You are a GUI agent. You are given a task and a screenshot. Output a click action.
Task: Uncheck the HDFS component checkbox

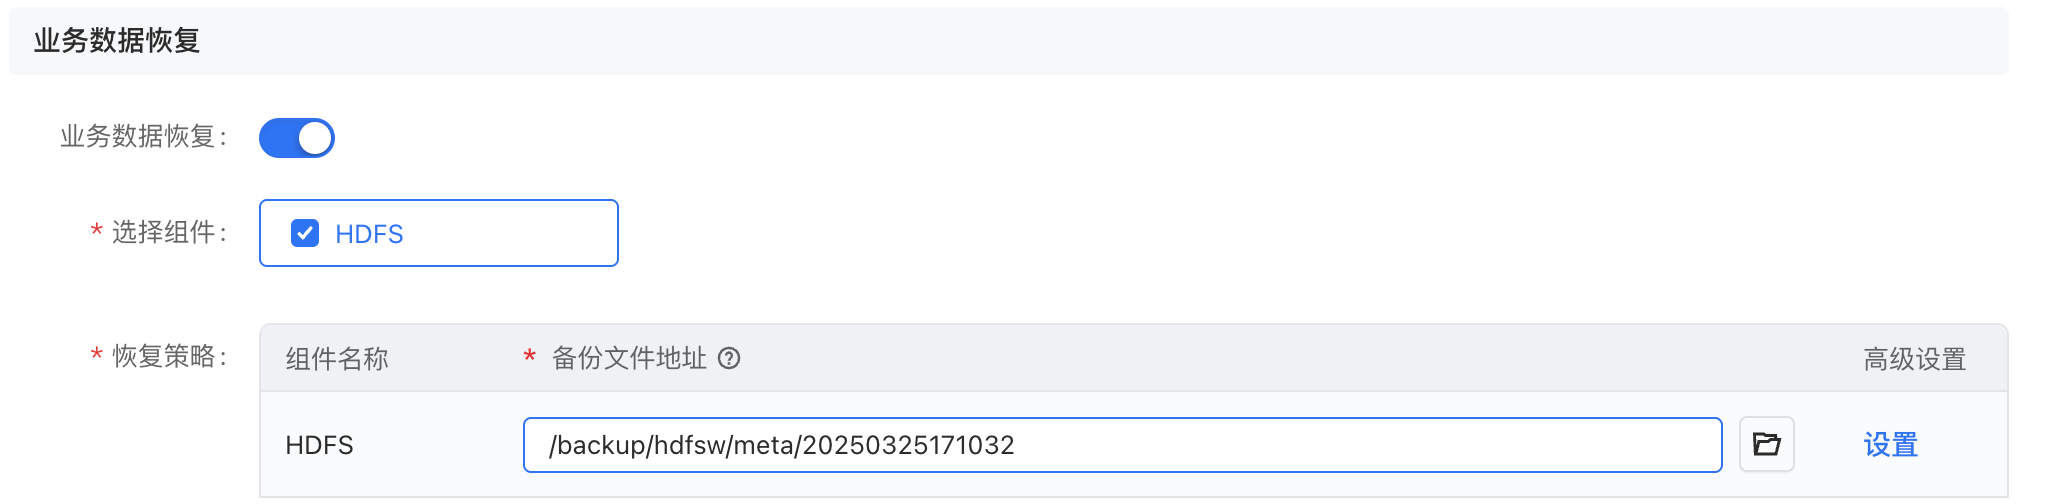(x=305, y=233)
